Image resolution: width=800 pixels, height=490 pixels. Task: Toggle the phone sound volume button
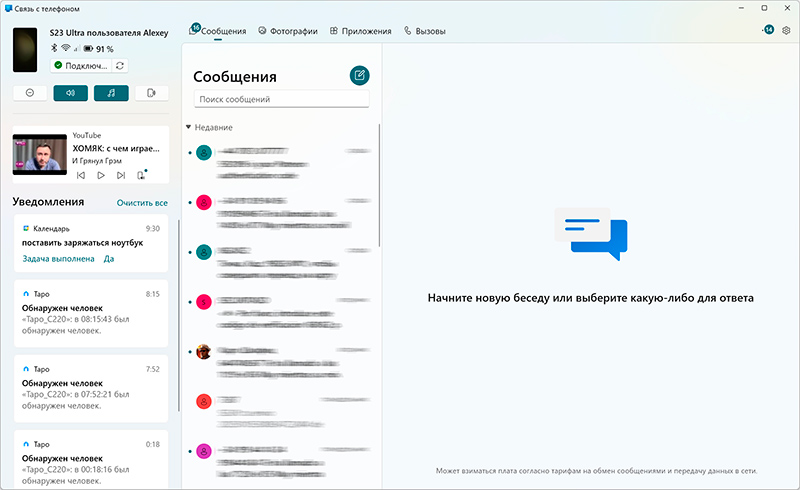click(x=71, y=93)
